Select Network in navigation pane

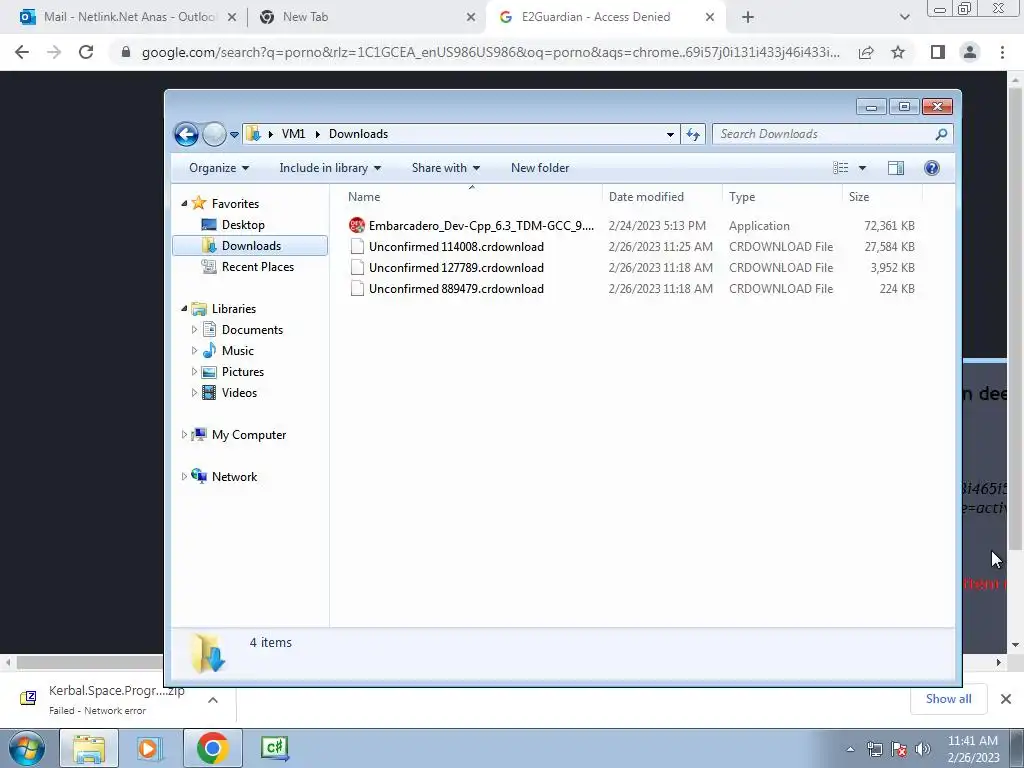pos(234,477)
